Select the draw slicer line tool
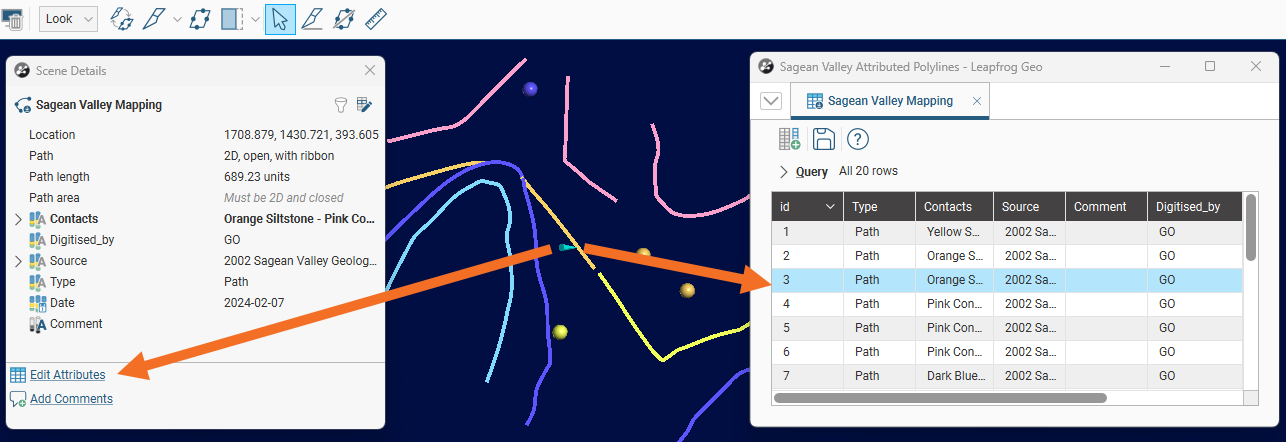This screenshot has height=442, width=1286. [153, 19]
